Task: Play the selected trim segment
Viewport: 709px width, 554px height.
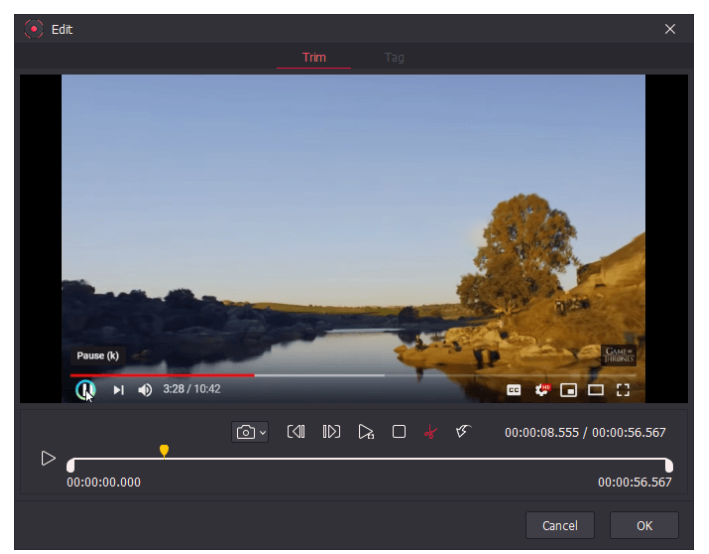Action: click(x=366, y=432)
